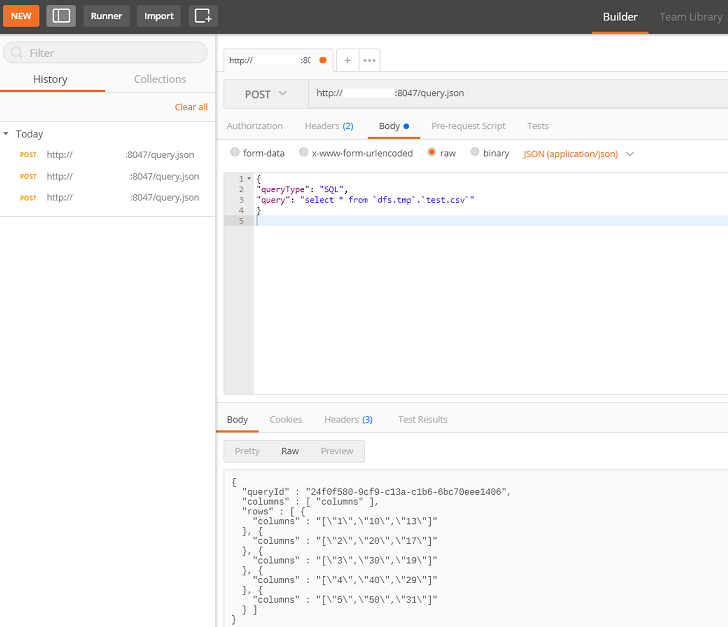This screenshot has height=627, width=728.
Task: Click the Clear all link
Action: 191,107
